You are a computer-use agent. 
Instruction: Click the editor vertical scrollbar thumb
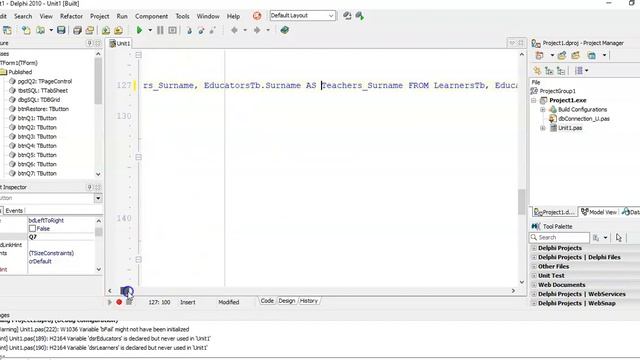522,202
